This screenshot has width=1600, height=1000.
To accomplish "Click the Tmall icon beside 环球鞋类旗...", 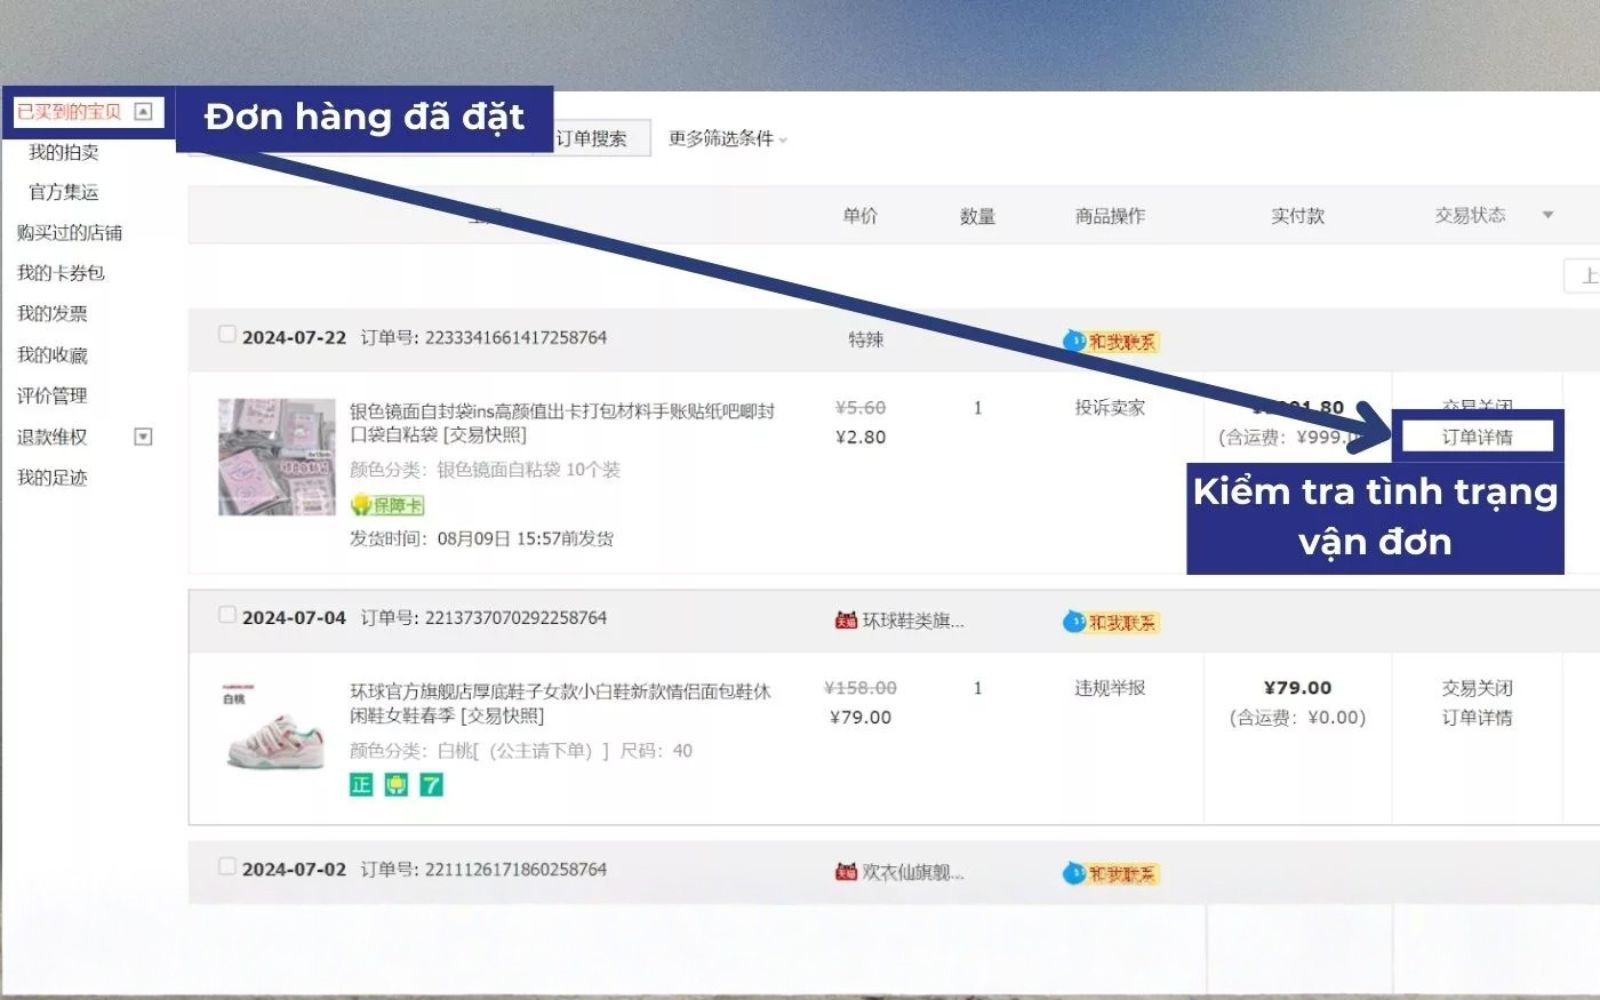I will click(x=846, y=620).
